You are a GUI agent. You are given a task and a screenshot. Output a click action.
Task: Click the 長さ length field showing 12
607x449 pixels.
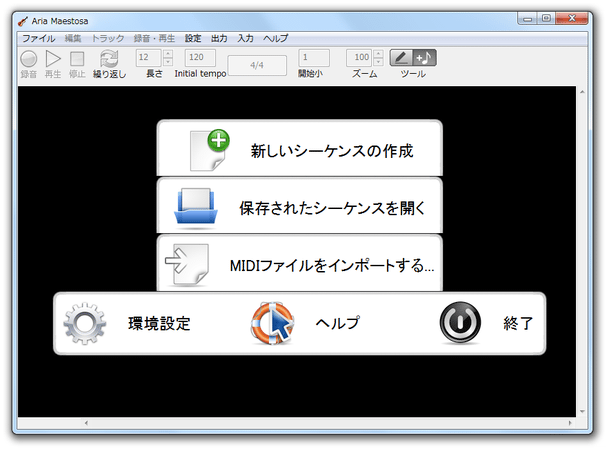click(x=148, y=57)
